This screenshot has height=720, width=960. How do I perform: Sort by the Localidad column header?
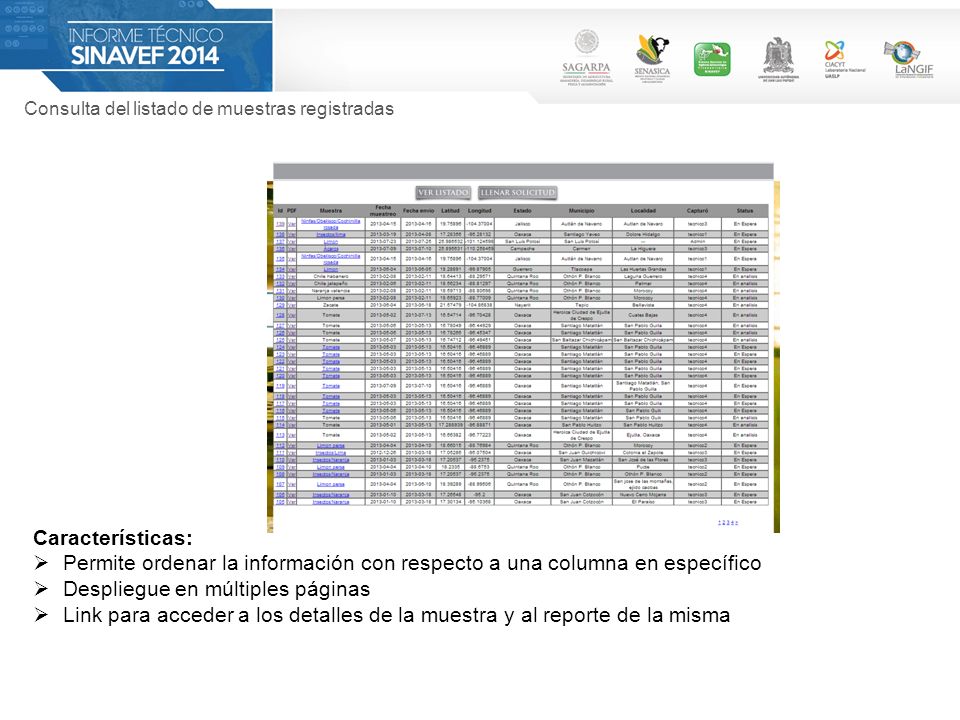643,211
